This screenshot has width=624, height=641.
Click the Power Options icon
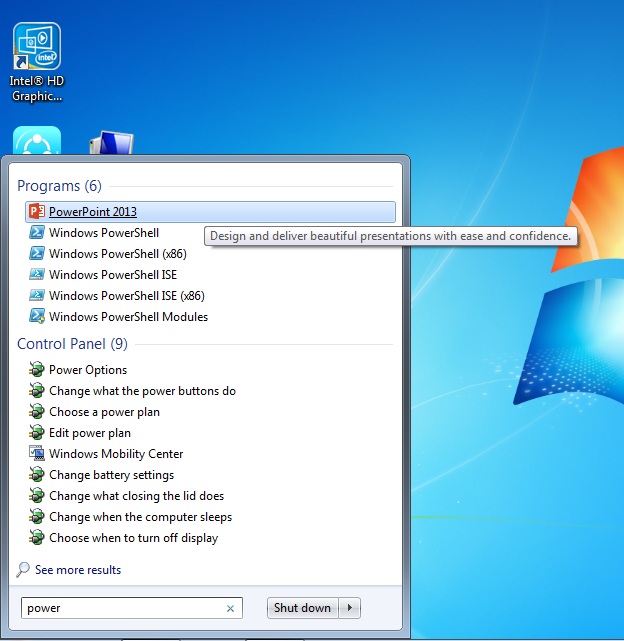click(37, 369)
